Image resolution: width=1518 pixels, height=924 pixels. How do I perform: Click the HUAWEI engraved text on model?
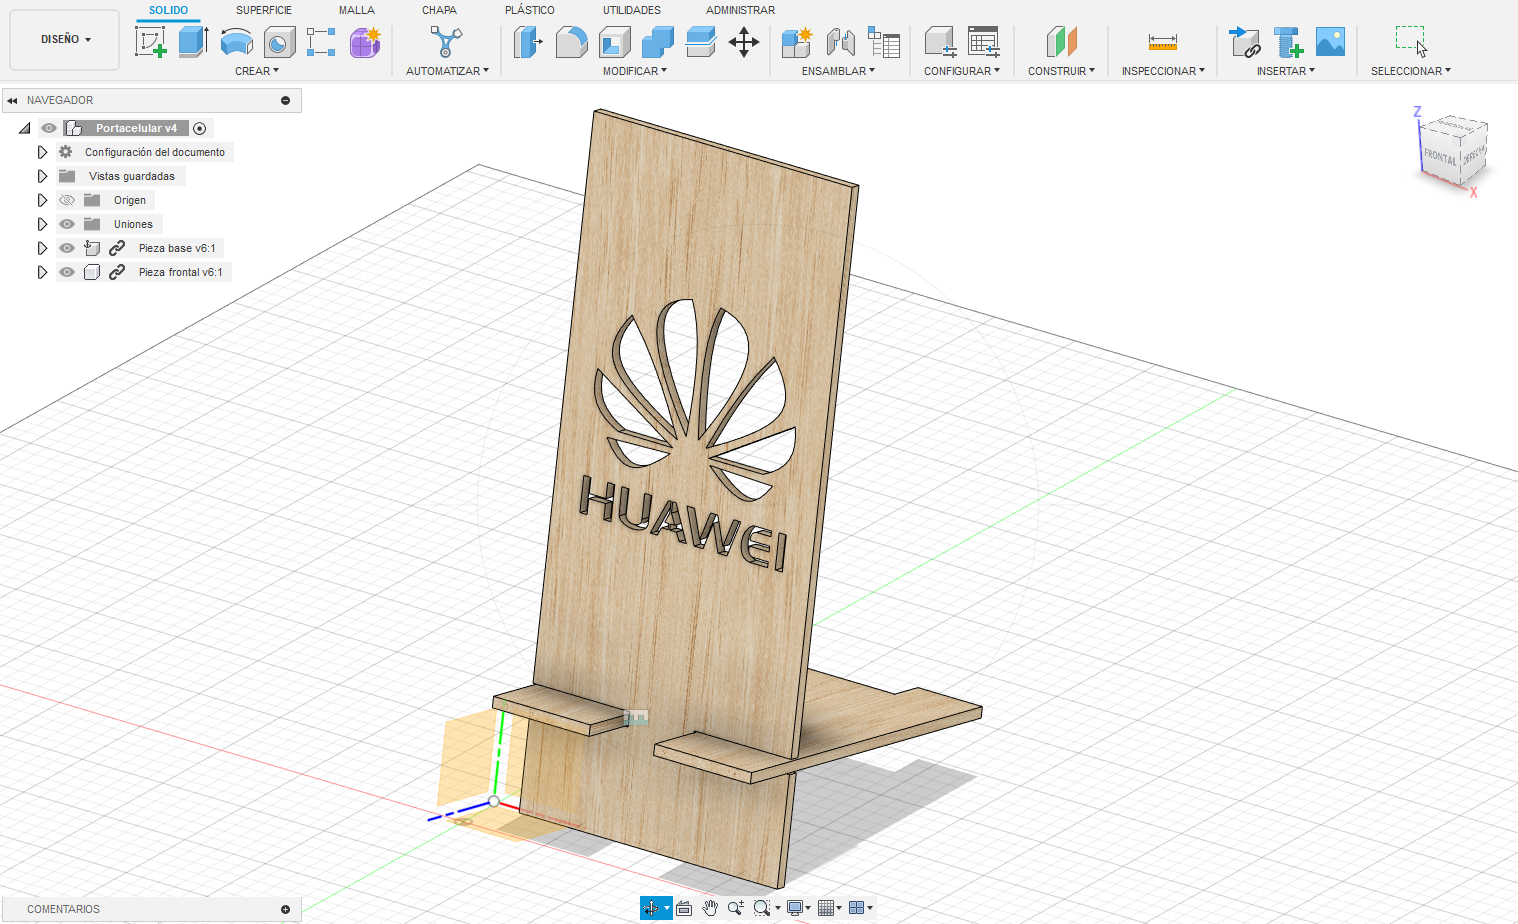684,523
